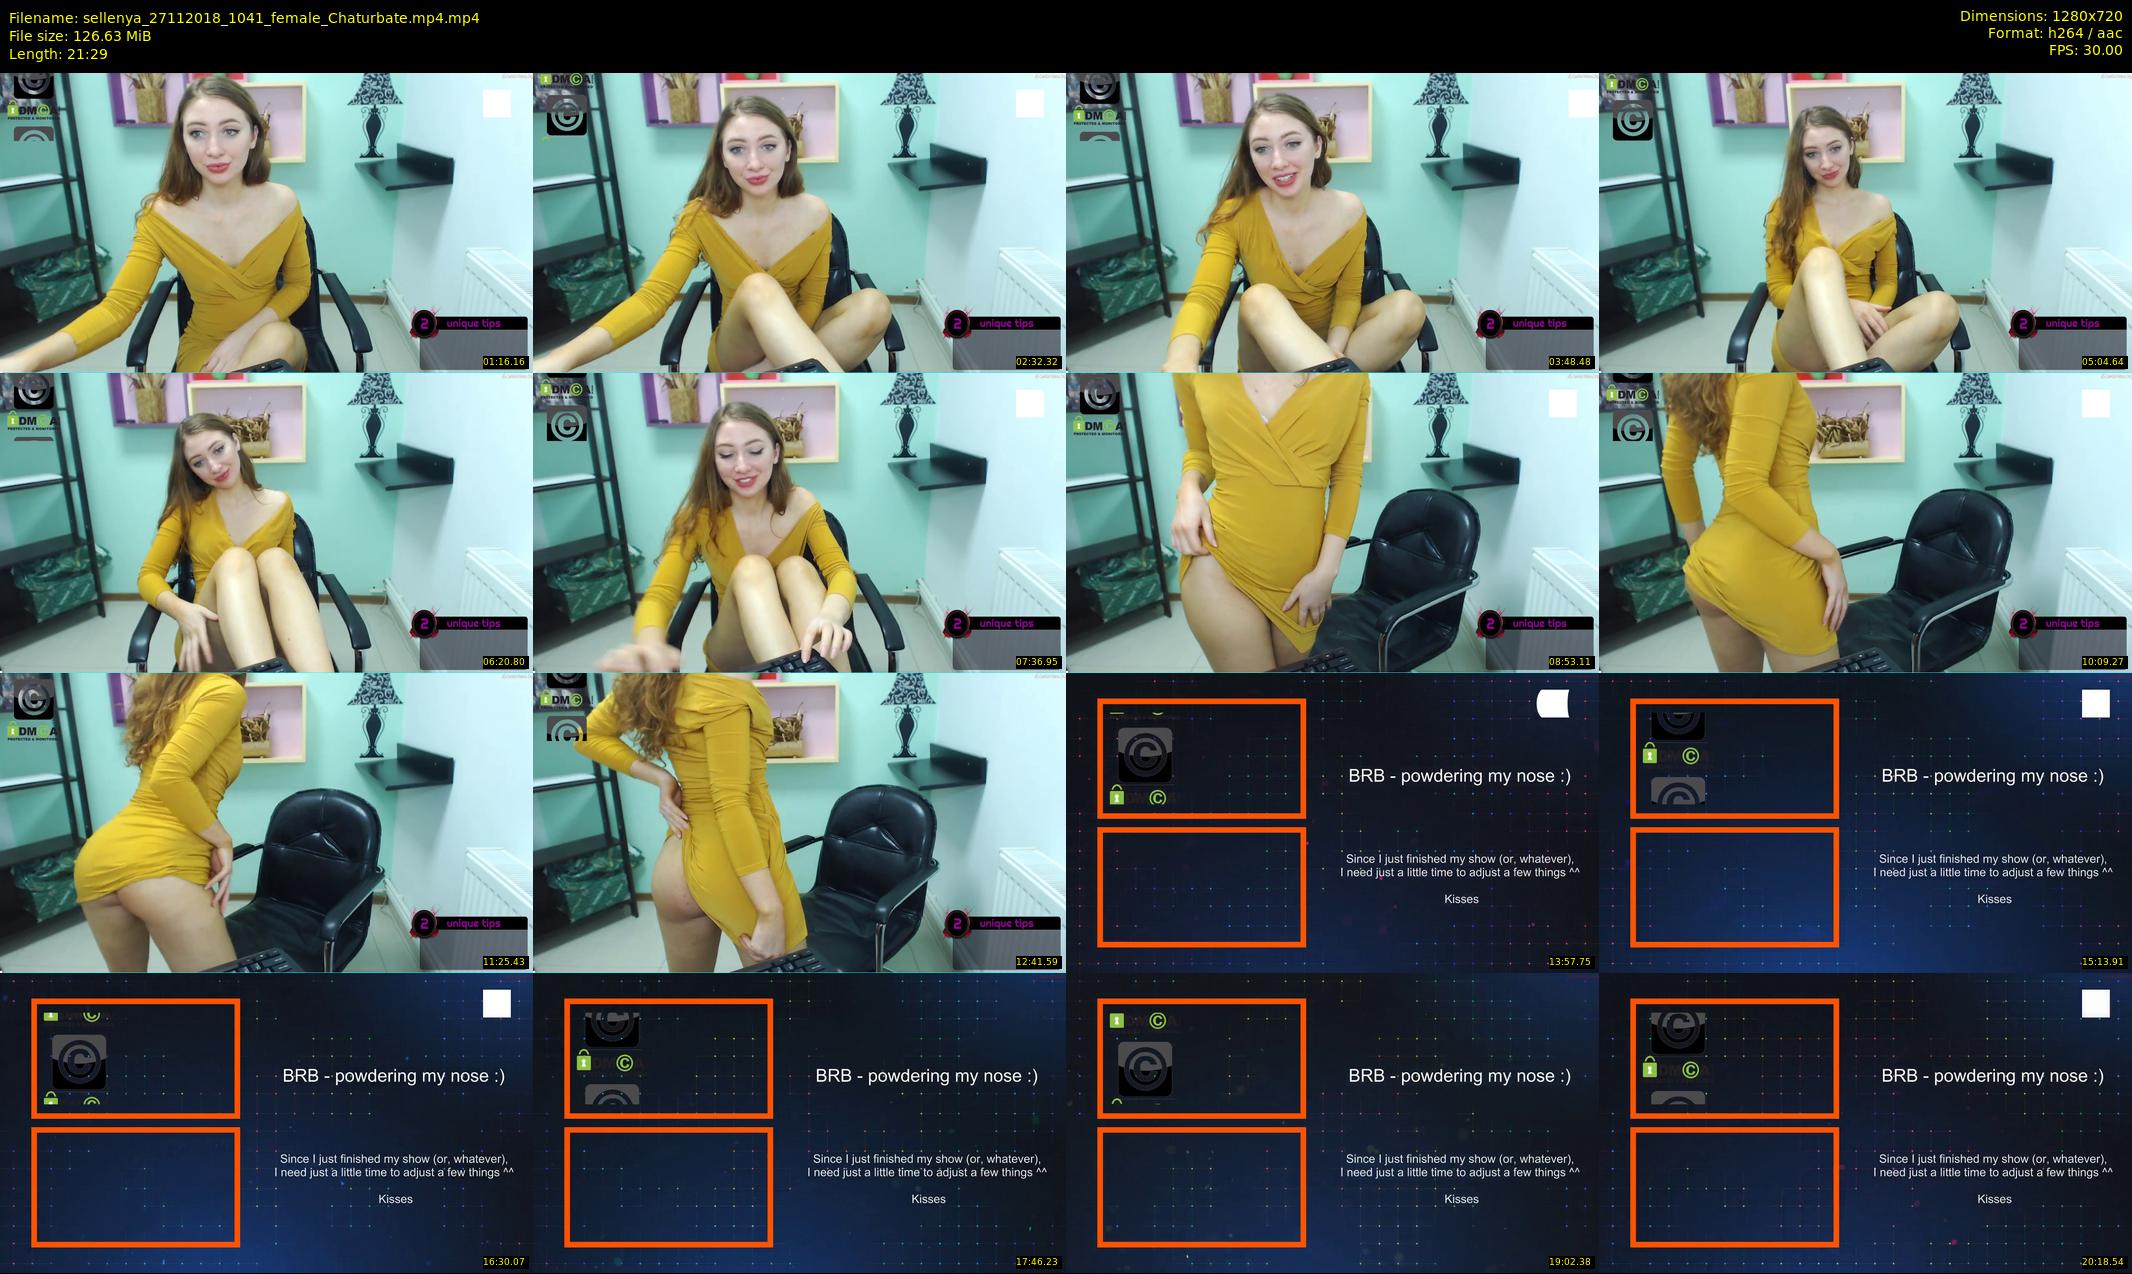
Task: Open the last thumbnail at 20:18.54
Action: click(1865, 1122)
